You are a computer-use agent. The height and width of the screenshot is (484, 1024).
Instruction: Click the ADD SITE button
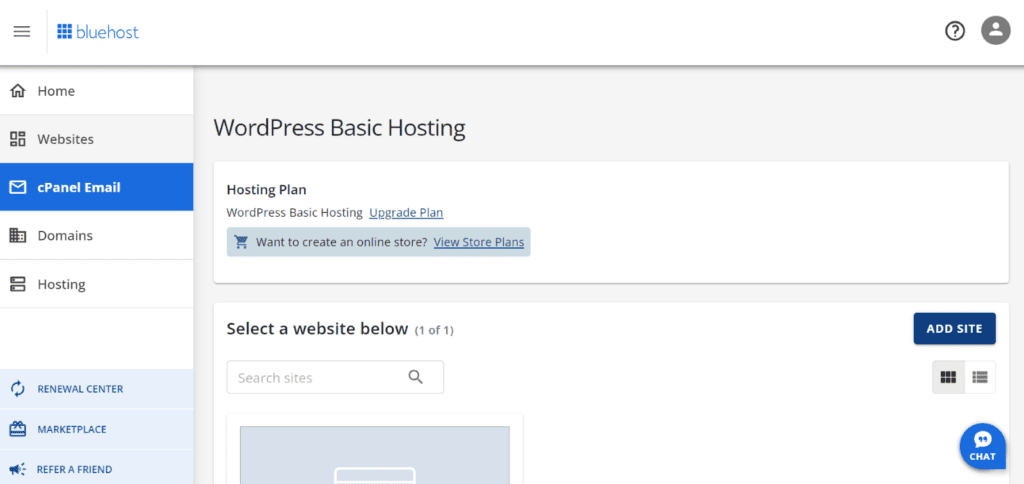(954, 329)
